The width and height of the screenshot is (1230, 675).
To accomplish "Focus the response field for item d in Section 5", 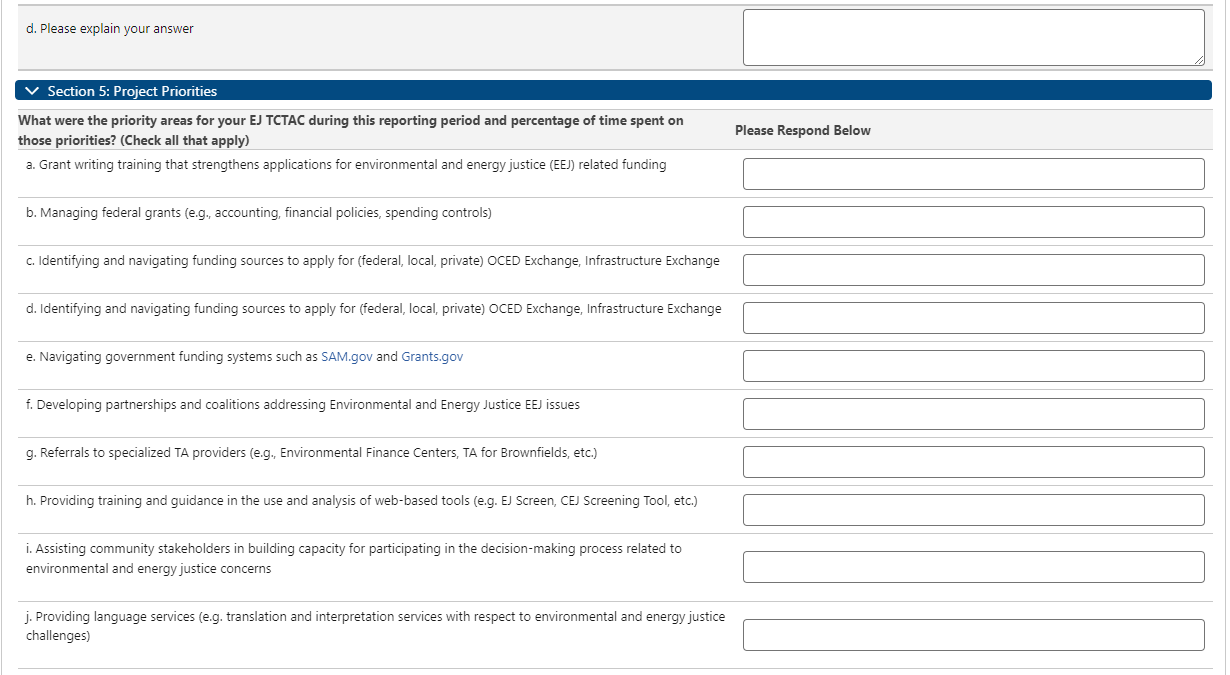I will tap(973, 318).
